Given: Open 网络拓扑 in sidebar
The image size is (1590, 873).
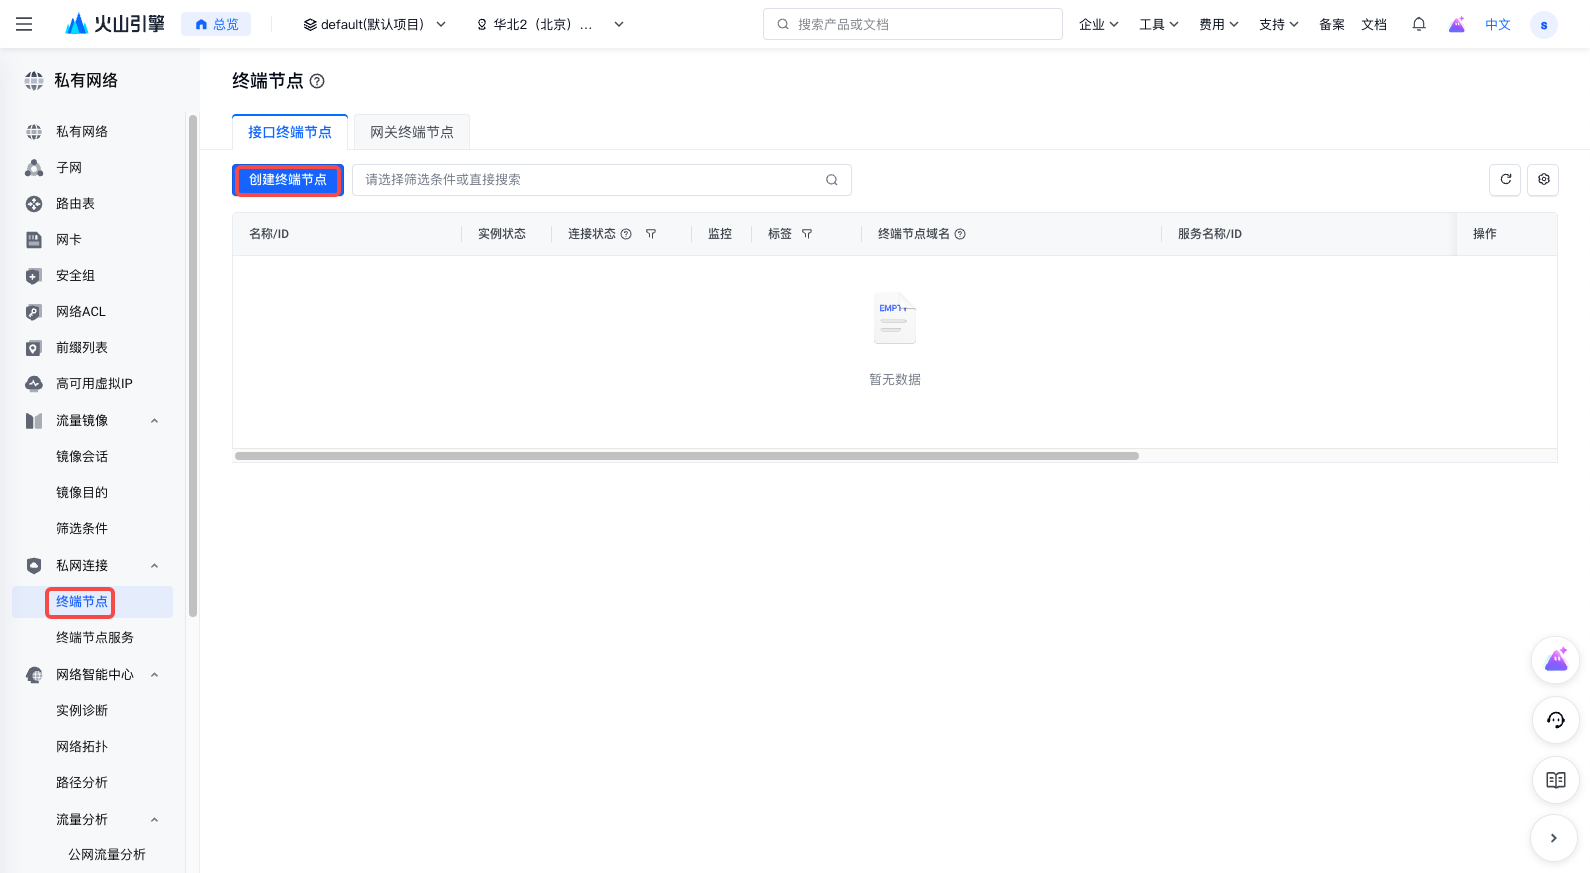Looking at the screenshot, I should point(82,747).
